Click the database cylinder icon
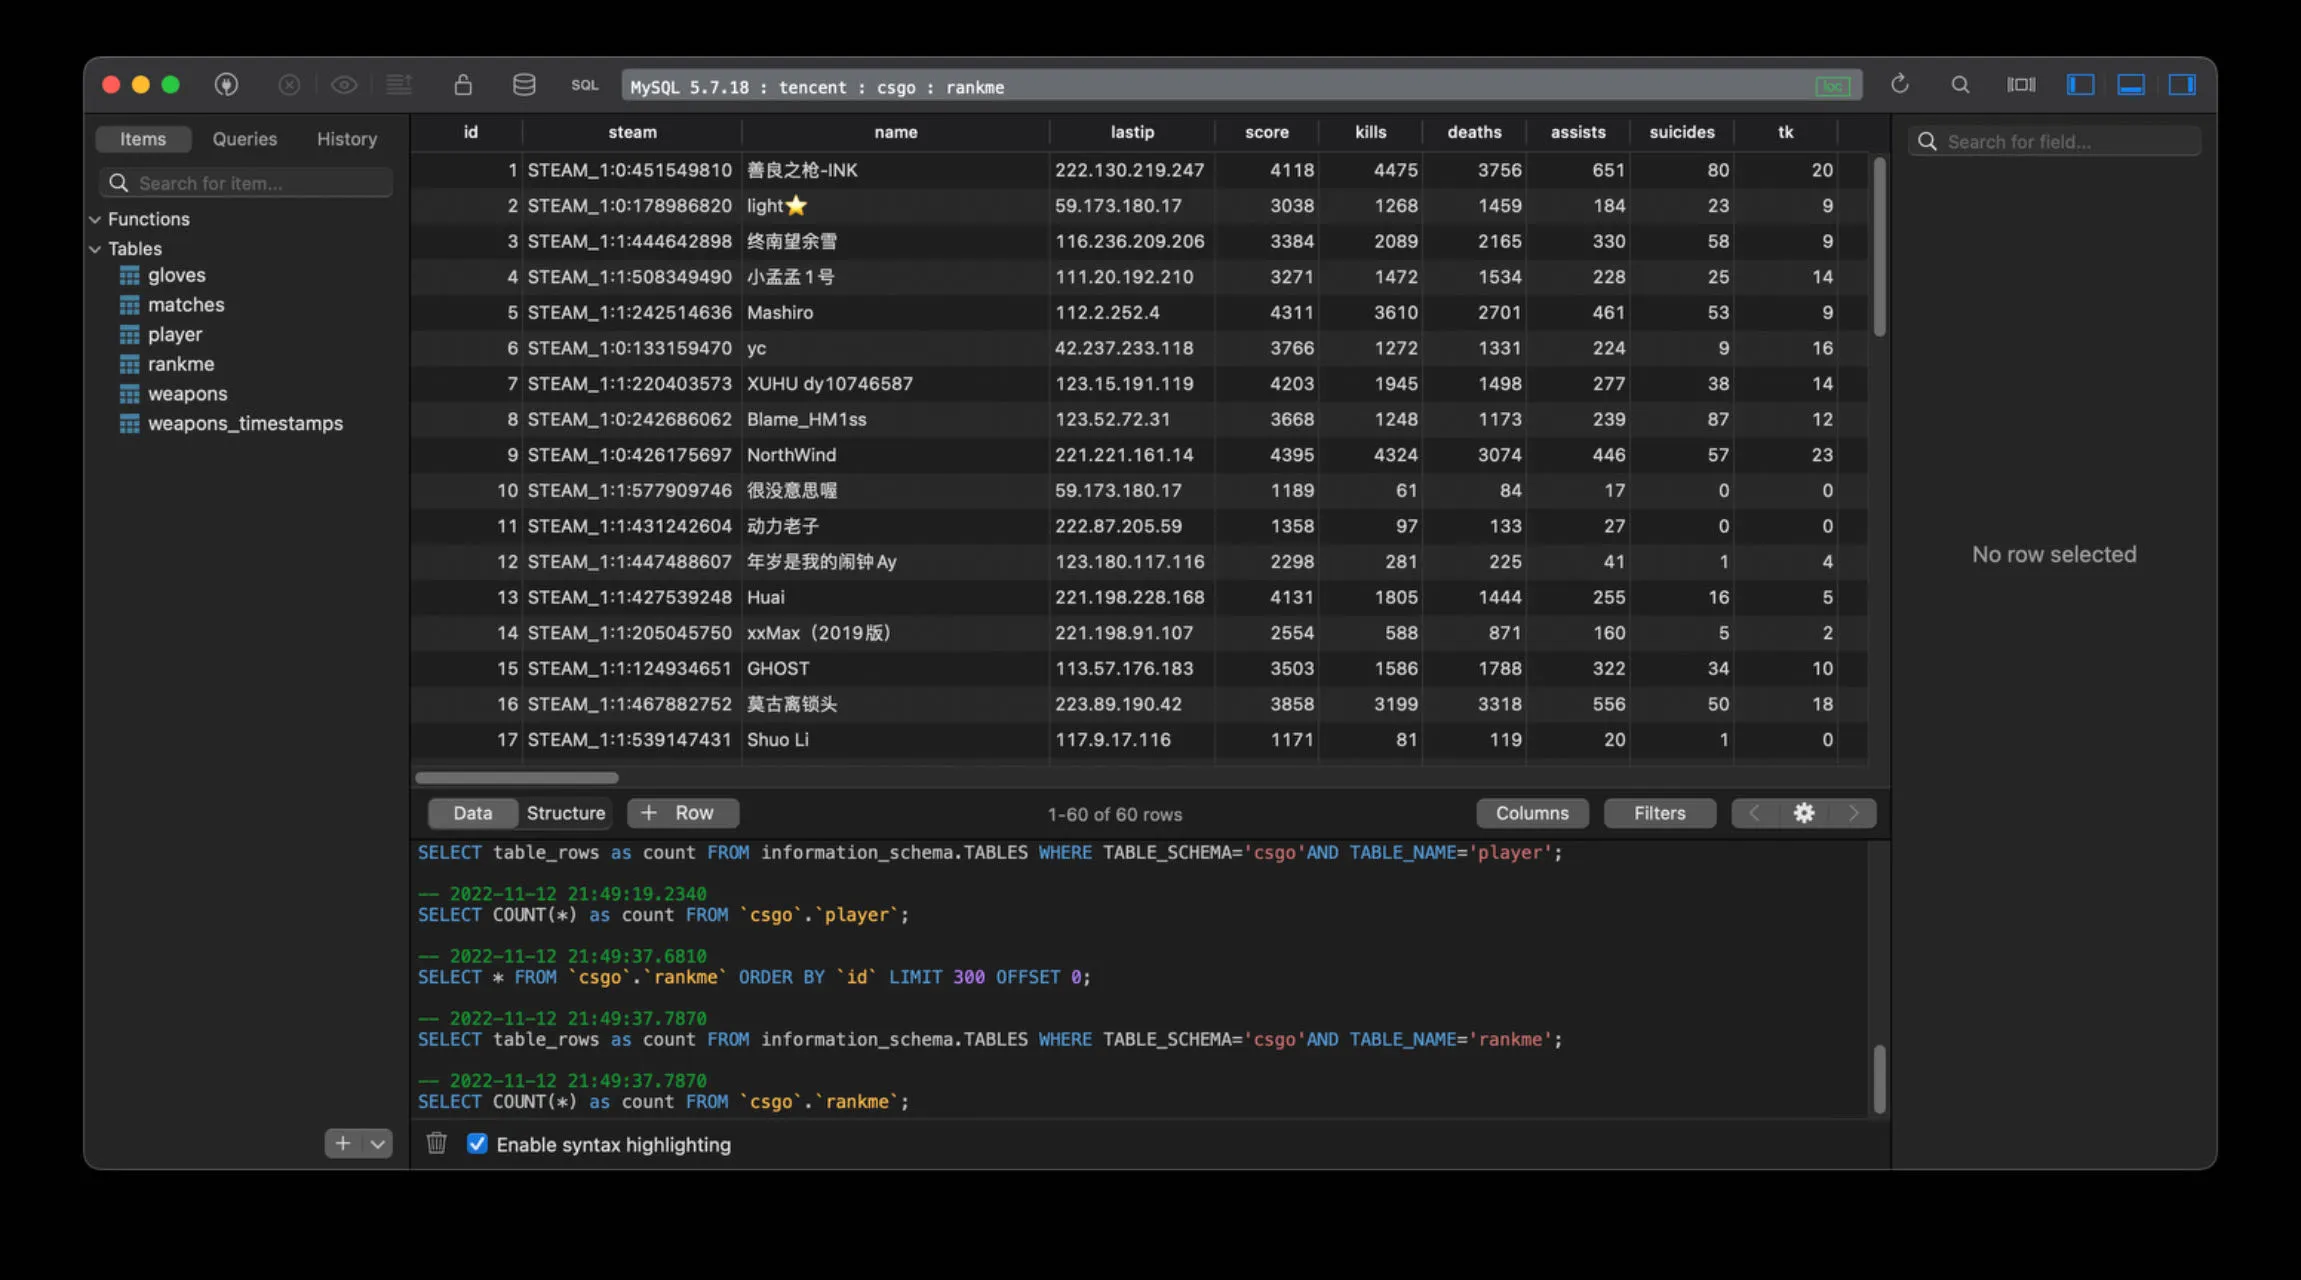 (524, 85)
